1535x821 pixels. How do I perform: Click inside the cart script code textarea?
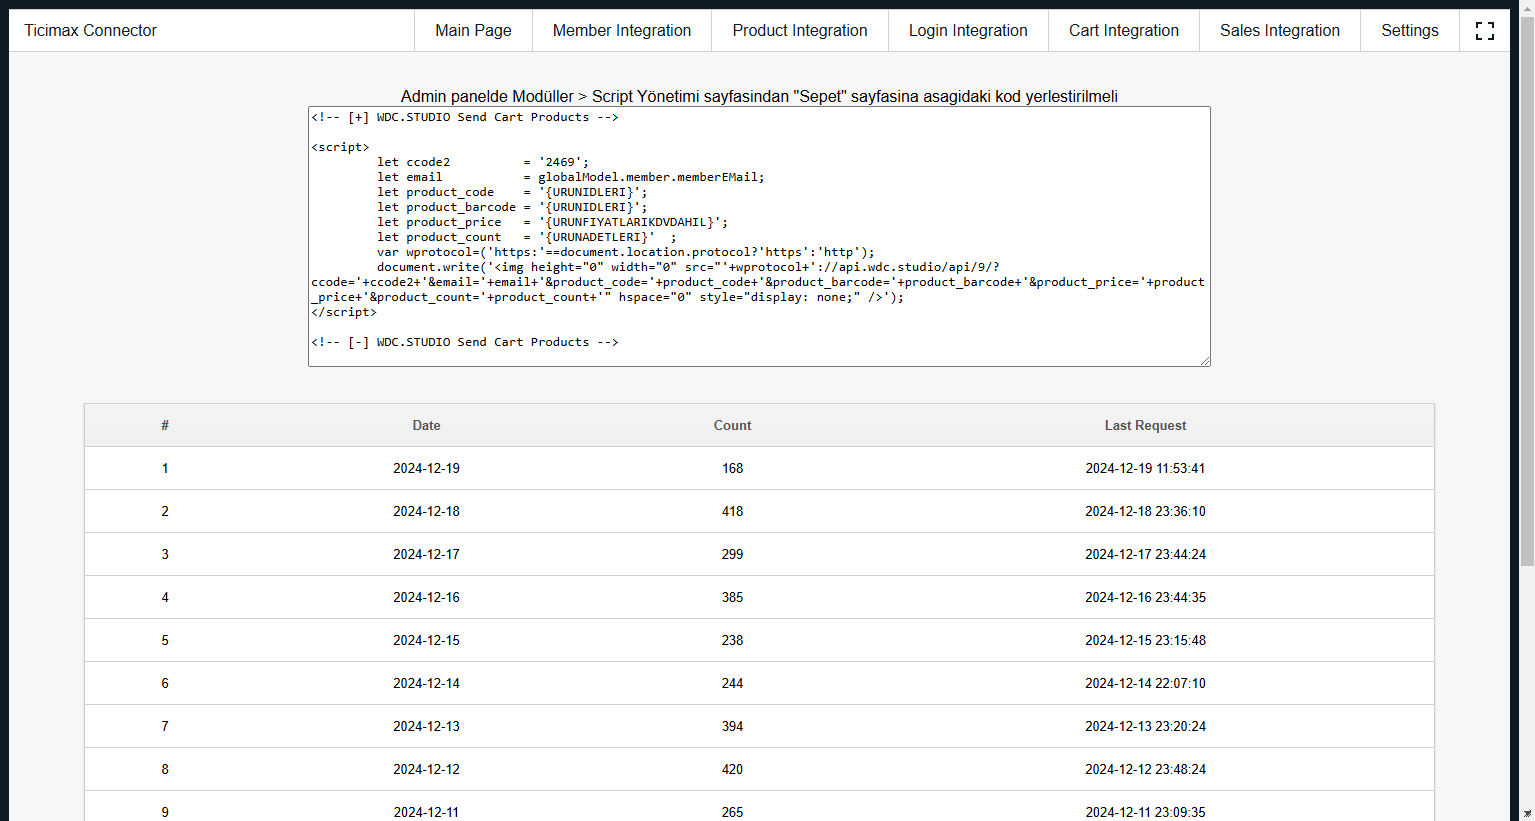[759, 236]
